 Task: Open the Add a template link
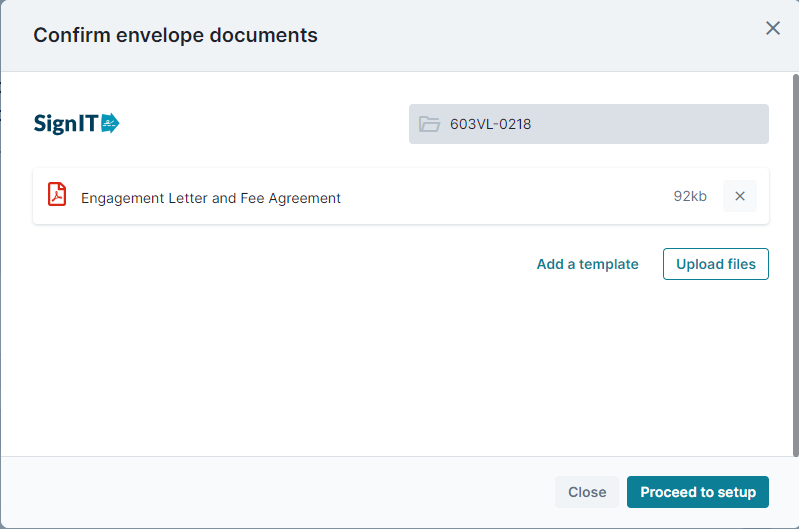[x=587, y=264]
